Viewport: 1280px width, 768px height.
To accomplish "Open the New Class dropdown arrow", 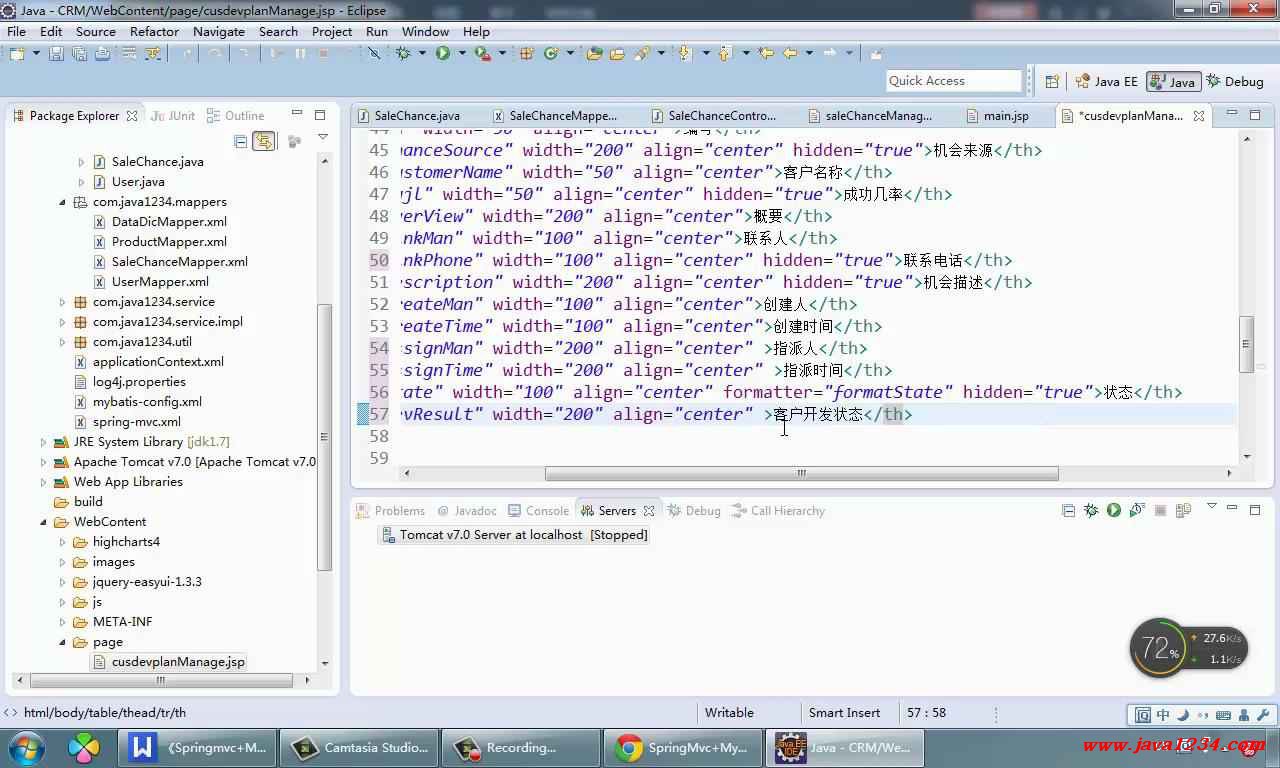I will [570, 53].
